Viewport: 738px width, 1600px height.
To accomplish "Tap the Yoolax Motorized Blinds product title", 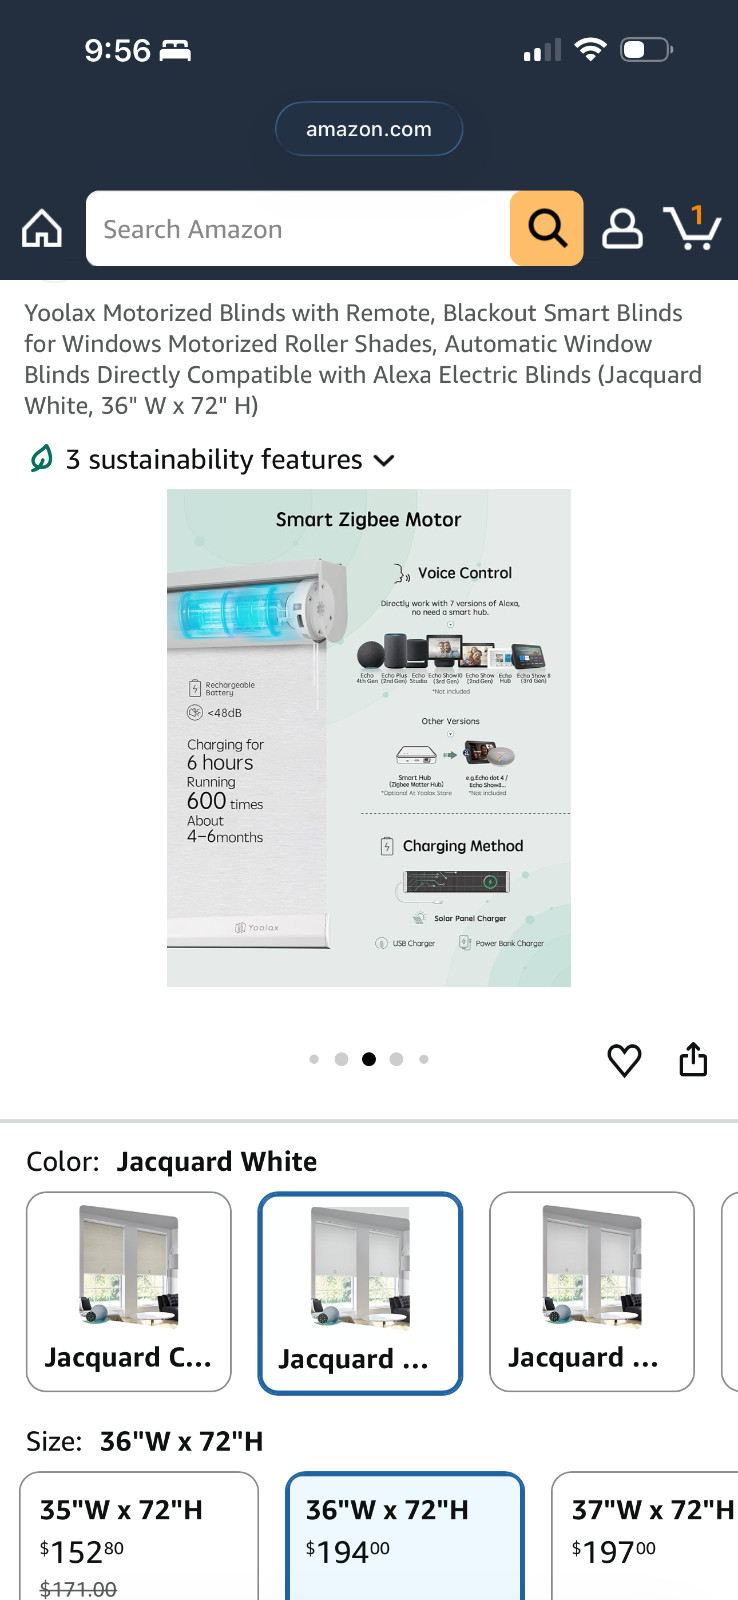I will (363, 359).
